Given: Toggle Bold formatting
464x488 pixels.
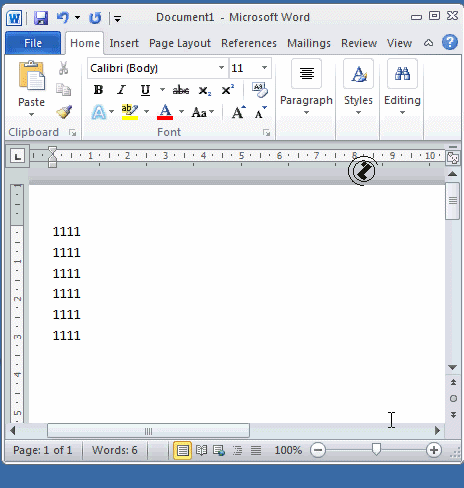Looking at the screenshot, I should point(98,90).
